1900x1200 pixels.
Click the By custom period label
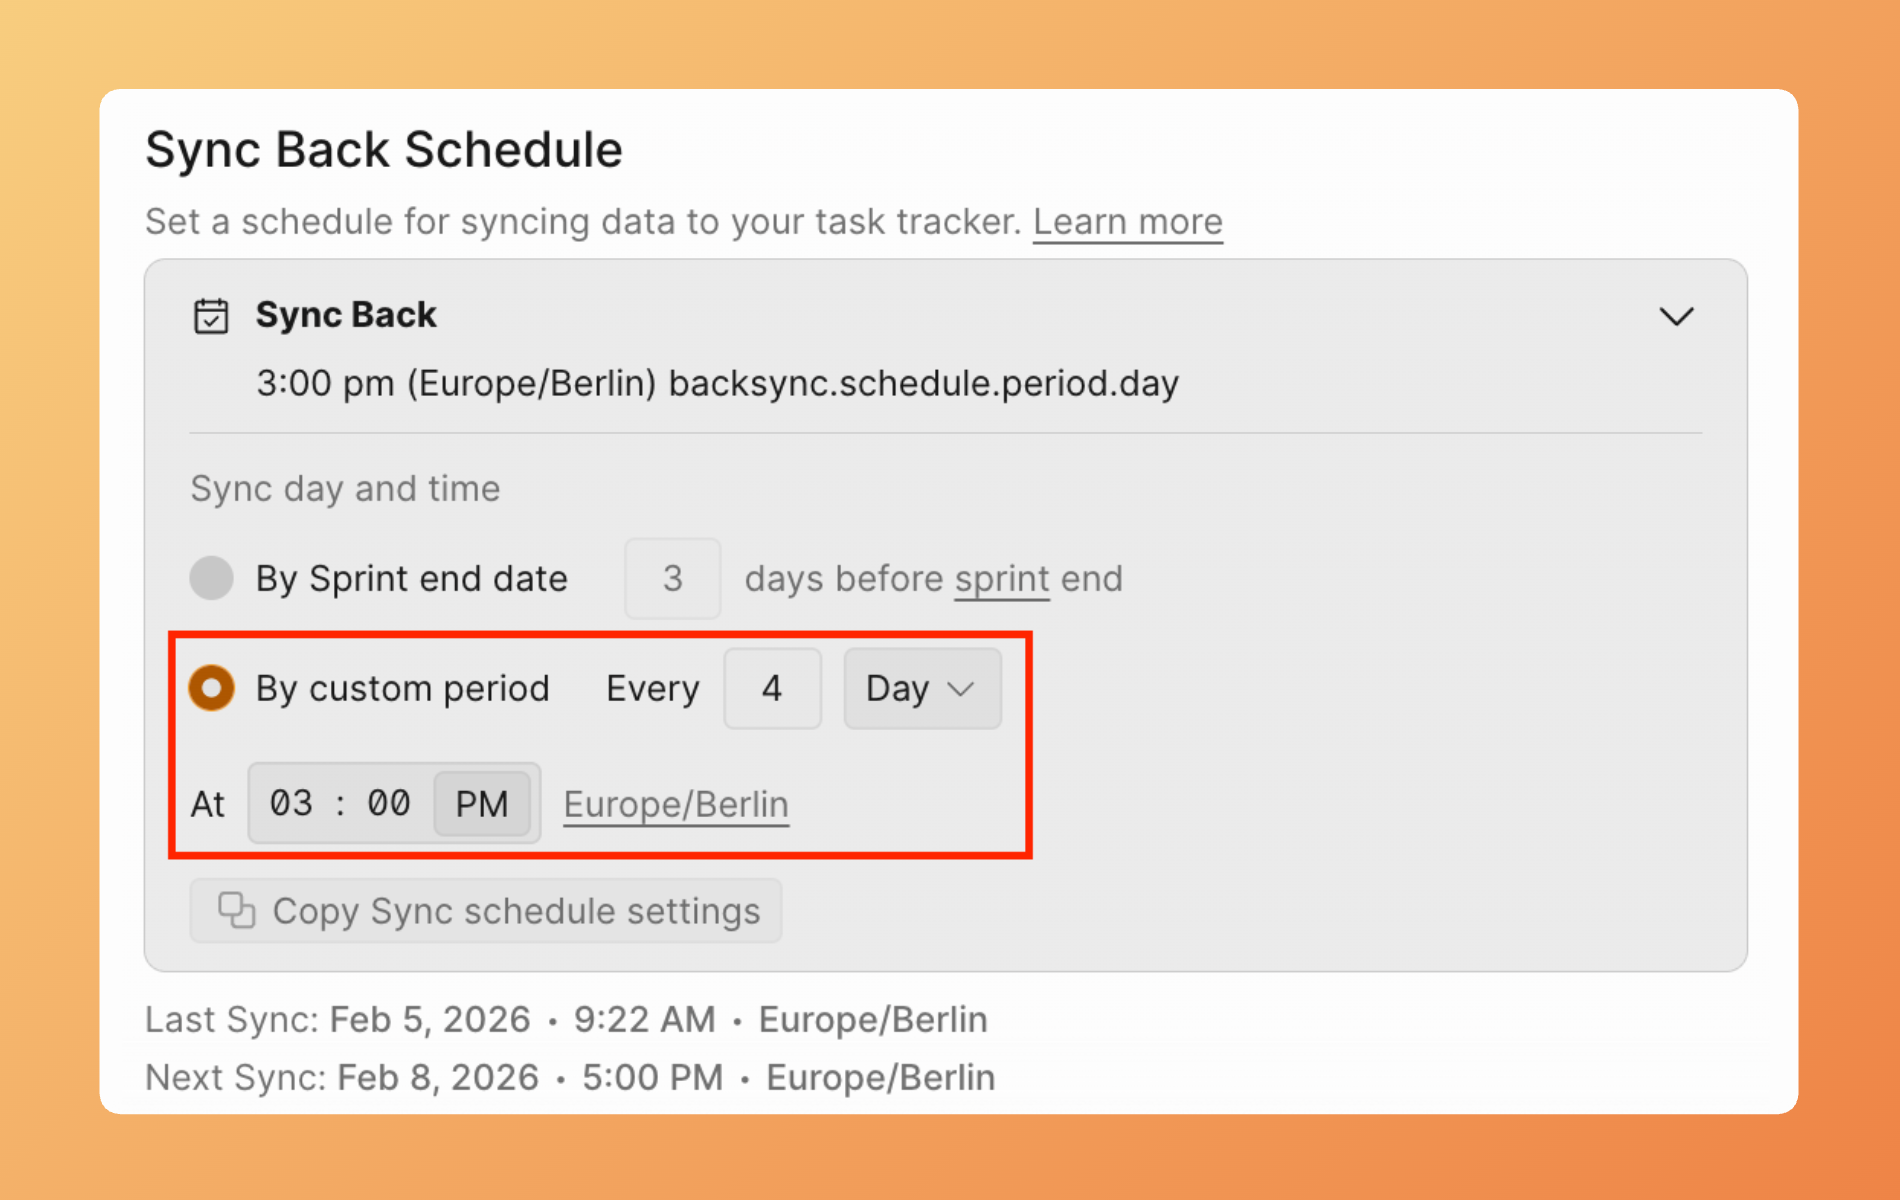click(402, 688)
